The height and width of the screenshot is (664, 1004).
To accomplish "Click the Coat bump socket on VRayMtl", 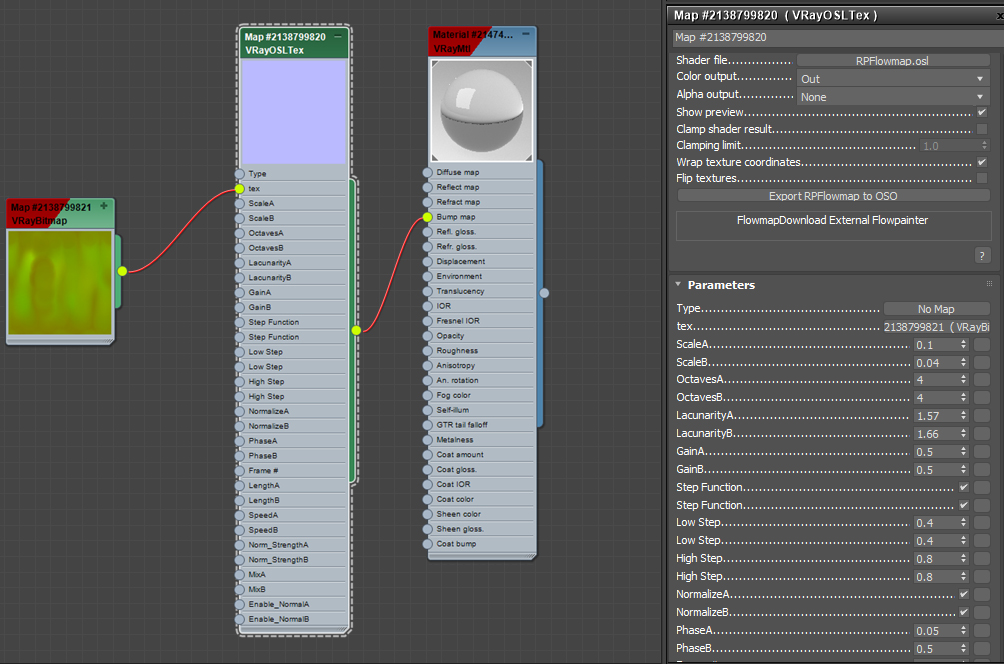I will [x=428, y=544].
